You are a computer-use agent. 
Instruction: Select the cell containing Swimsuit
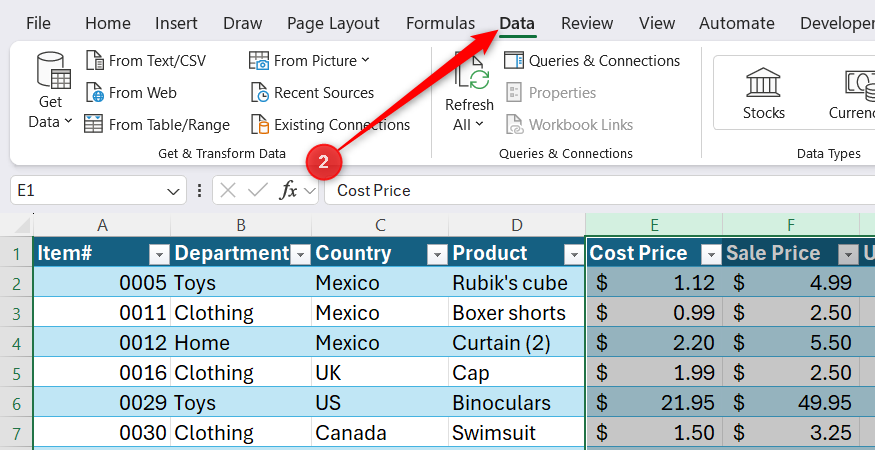[x=517, y=433]
